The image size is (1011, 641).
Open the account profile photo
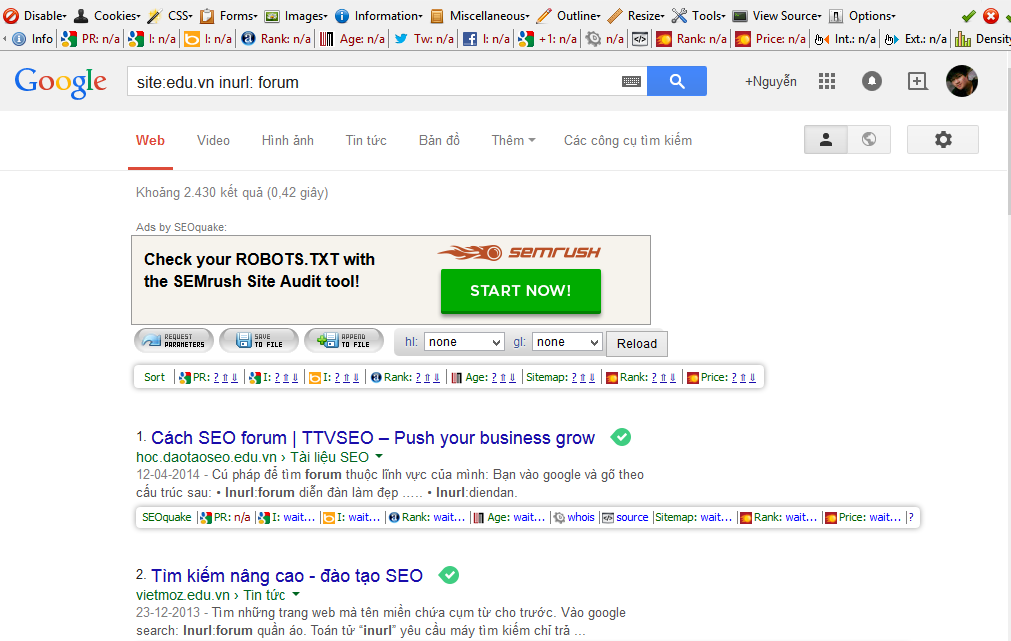click(961, 81)
